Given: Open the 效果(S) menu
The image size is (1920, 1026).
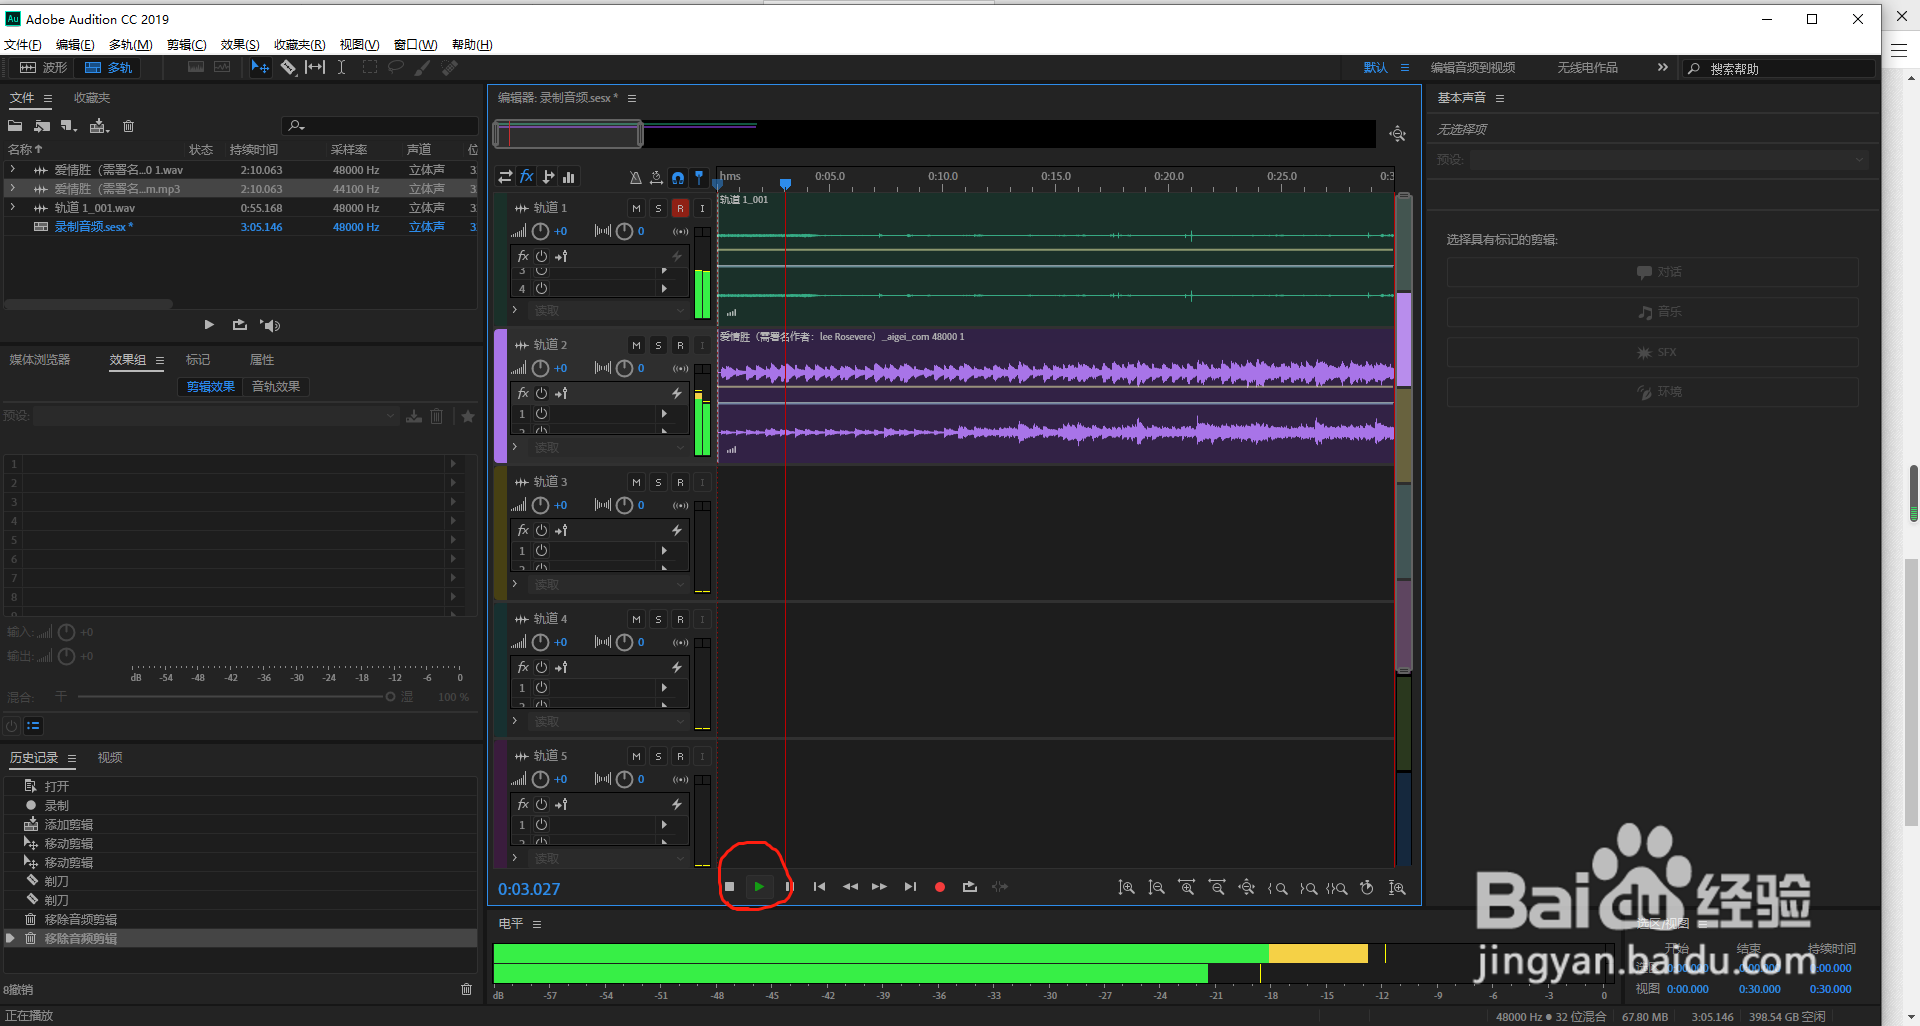Looking at the screenshot, I should click(x=240, y=45).
